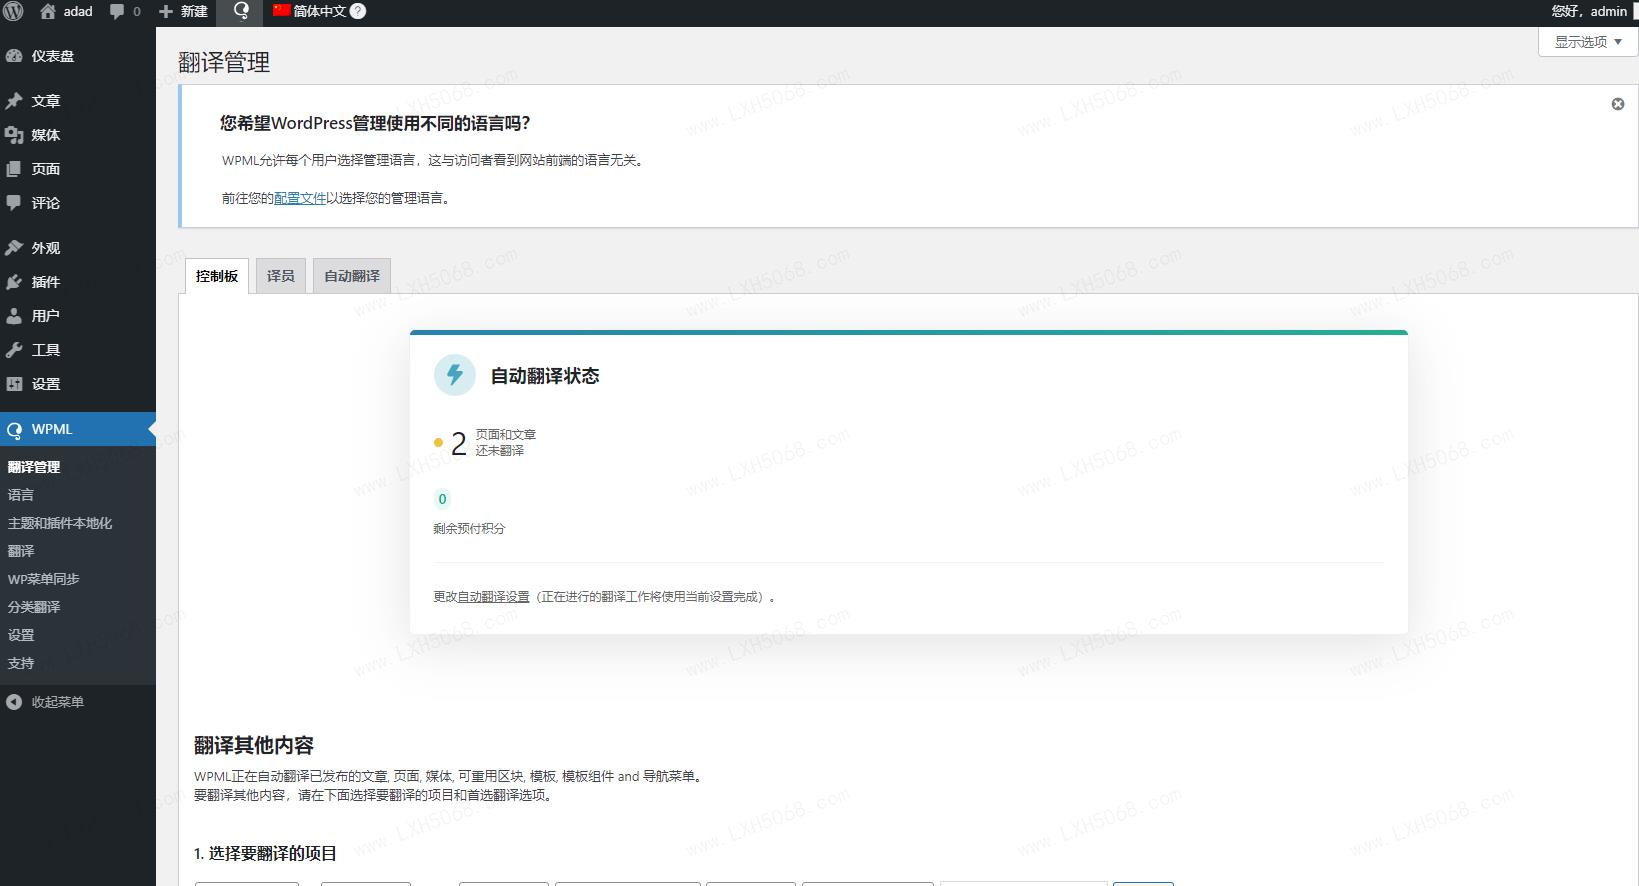The image size is (1639, 886).
Task: Select the WPML sidebar menu
Action: (x=78, y=429)
